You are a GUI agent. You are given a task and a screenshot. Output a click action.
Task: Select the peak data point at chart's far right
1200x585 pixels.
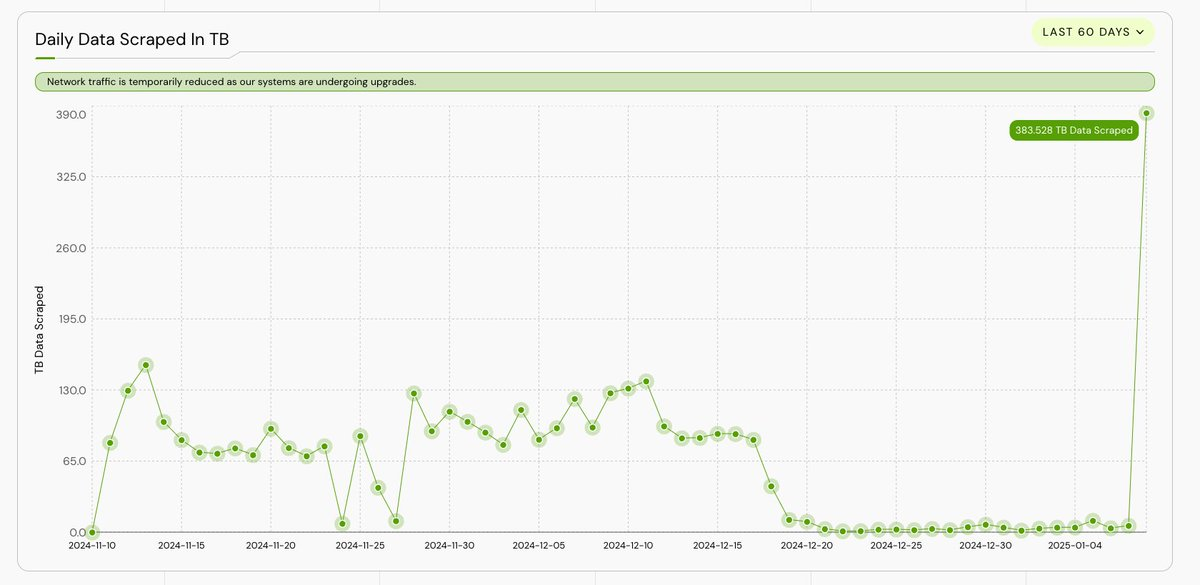pyautogui.click(x=1147, y=113)
